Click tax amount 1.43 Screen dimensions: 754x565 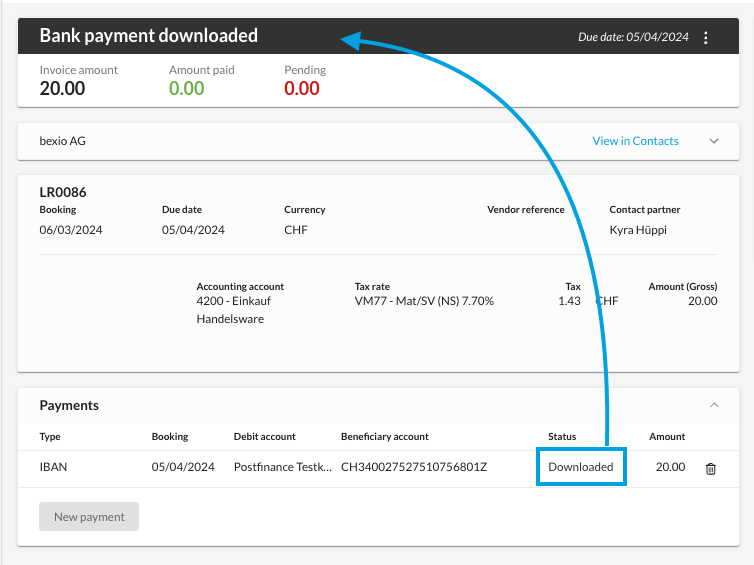(569, 301)
